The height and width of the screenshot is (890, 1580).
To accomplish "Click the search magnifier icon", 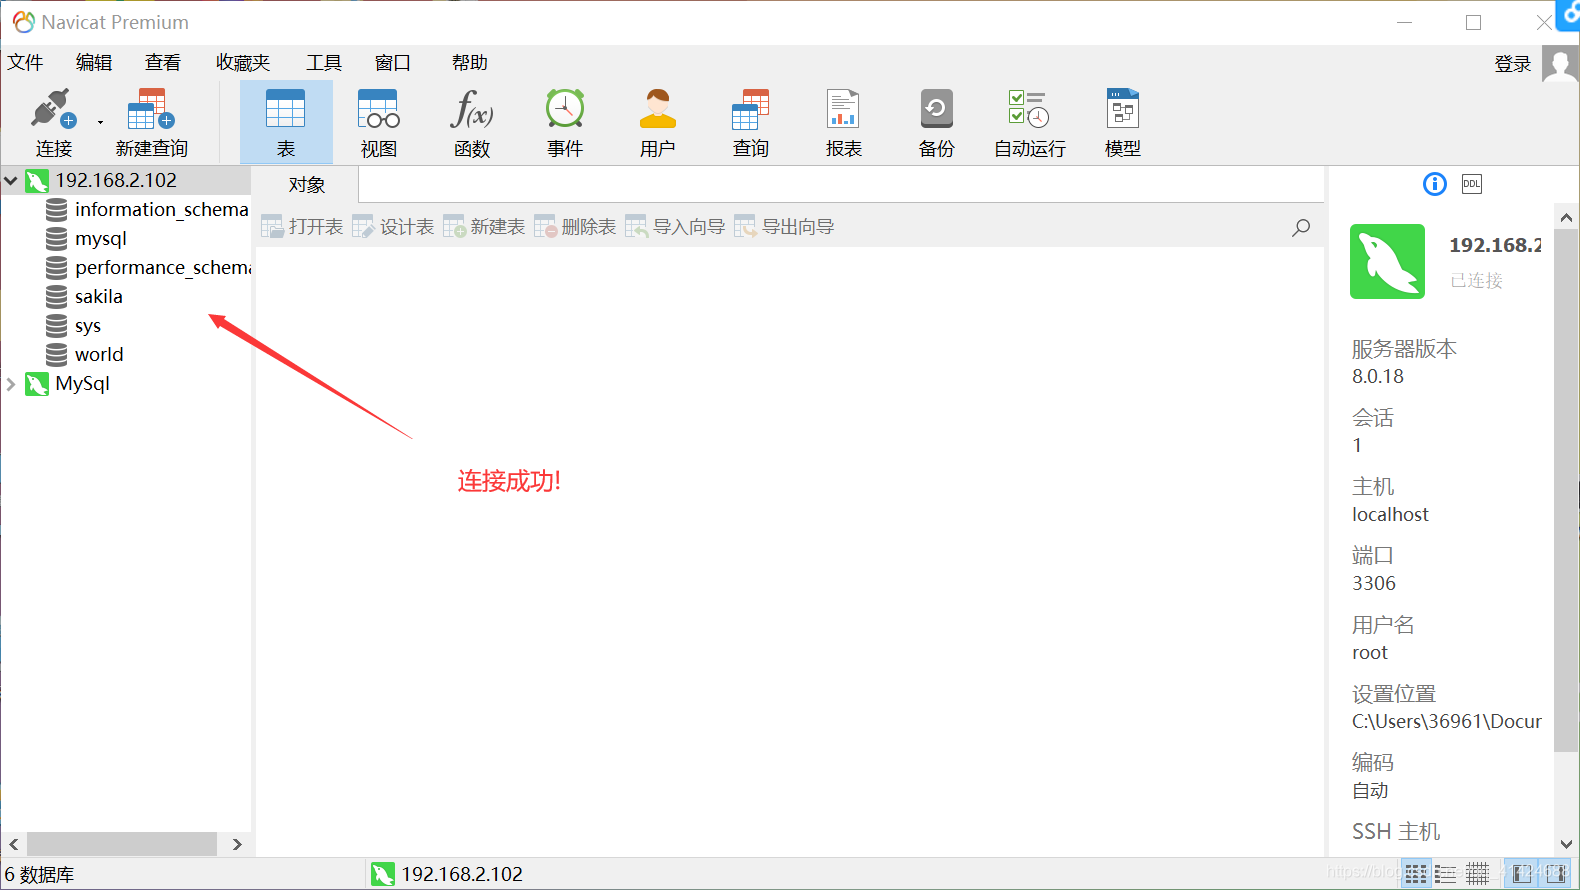I will [x=1301, y=228].
